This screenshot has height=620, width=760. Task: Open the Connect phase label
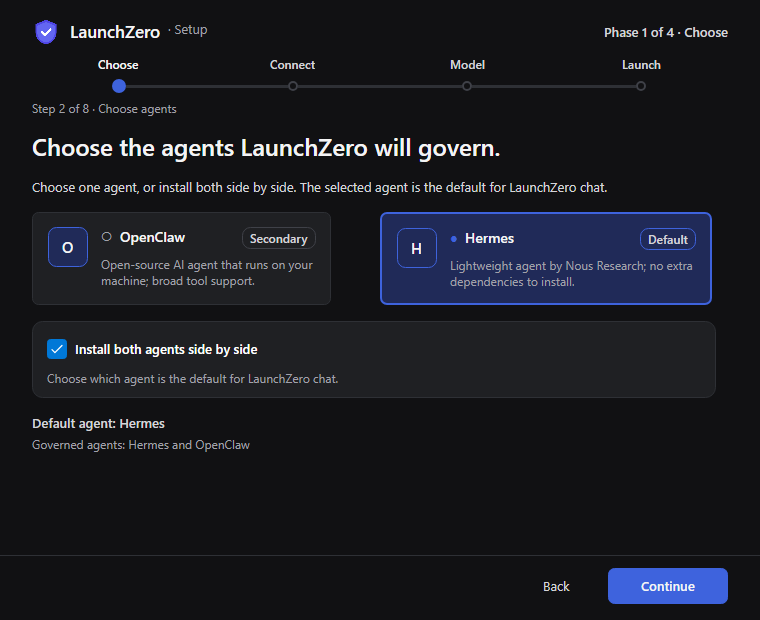[x=292, y=65]
